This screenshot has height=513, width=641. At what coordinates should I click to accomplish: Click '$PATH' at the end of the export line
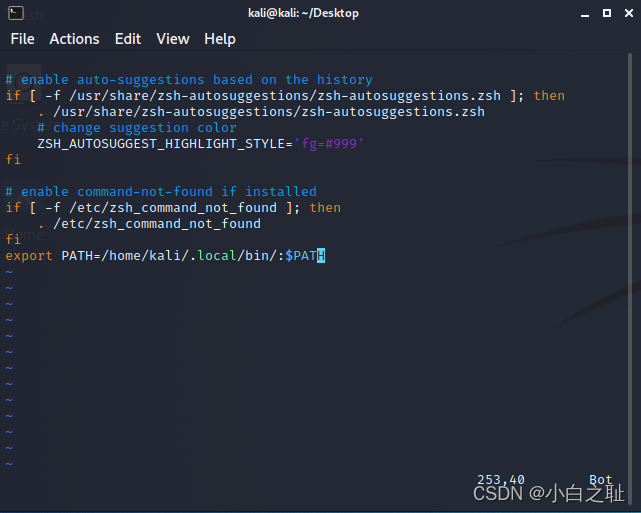coord(305,256)
